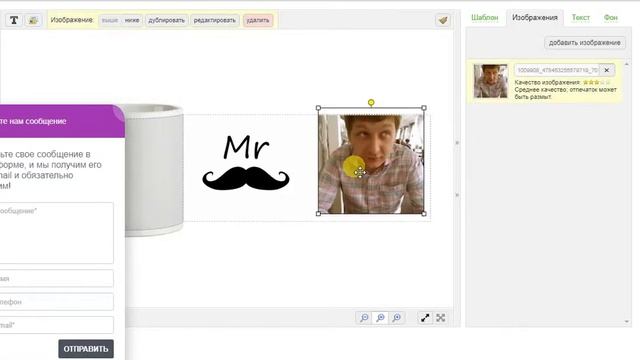Open the Шаблон tab

pyautogui.click(x=485, y=18)
